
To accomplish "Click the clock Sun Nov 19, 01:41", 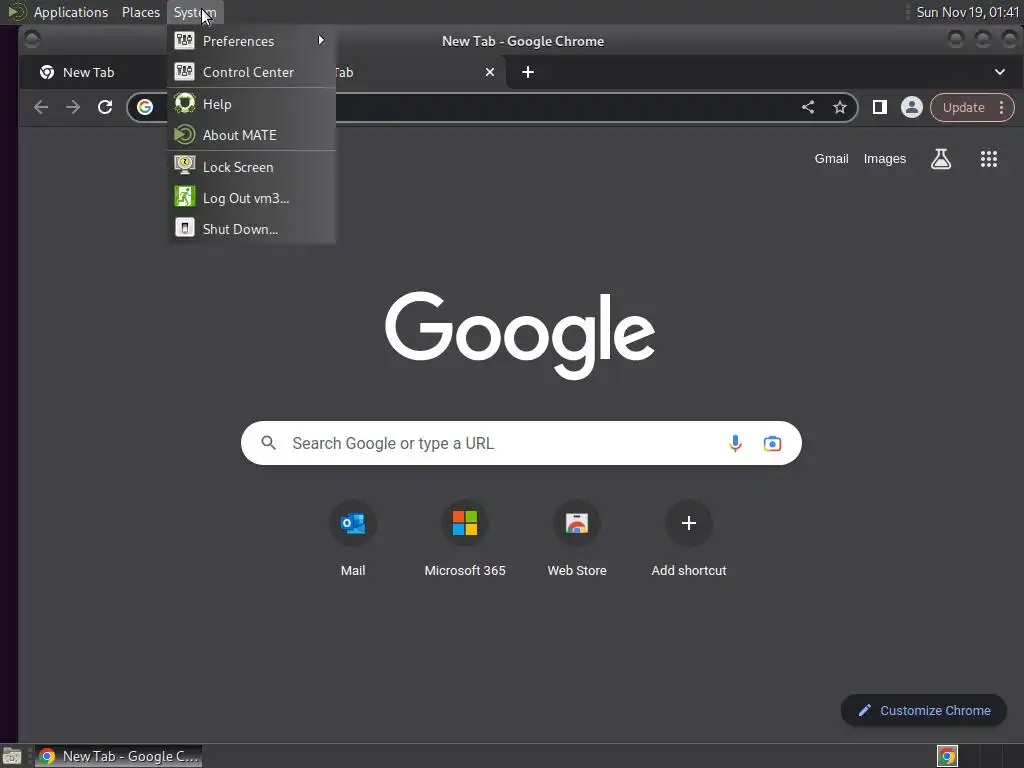I will pos(967,12).
